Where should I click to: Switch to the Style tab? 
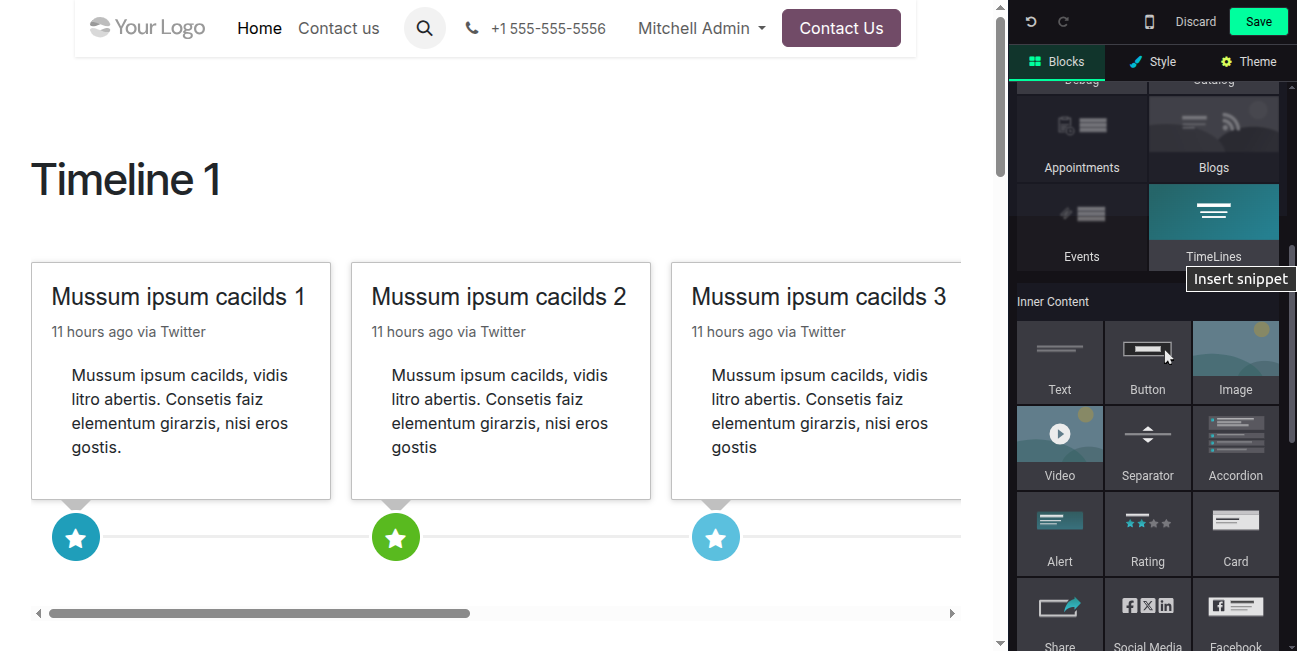(x=1153, y=62)
